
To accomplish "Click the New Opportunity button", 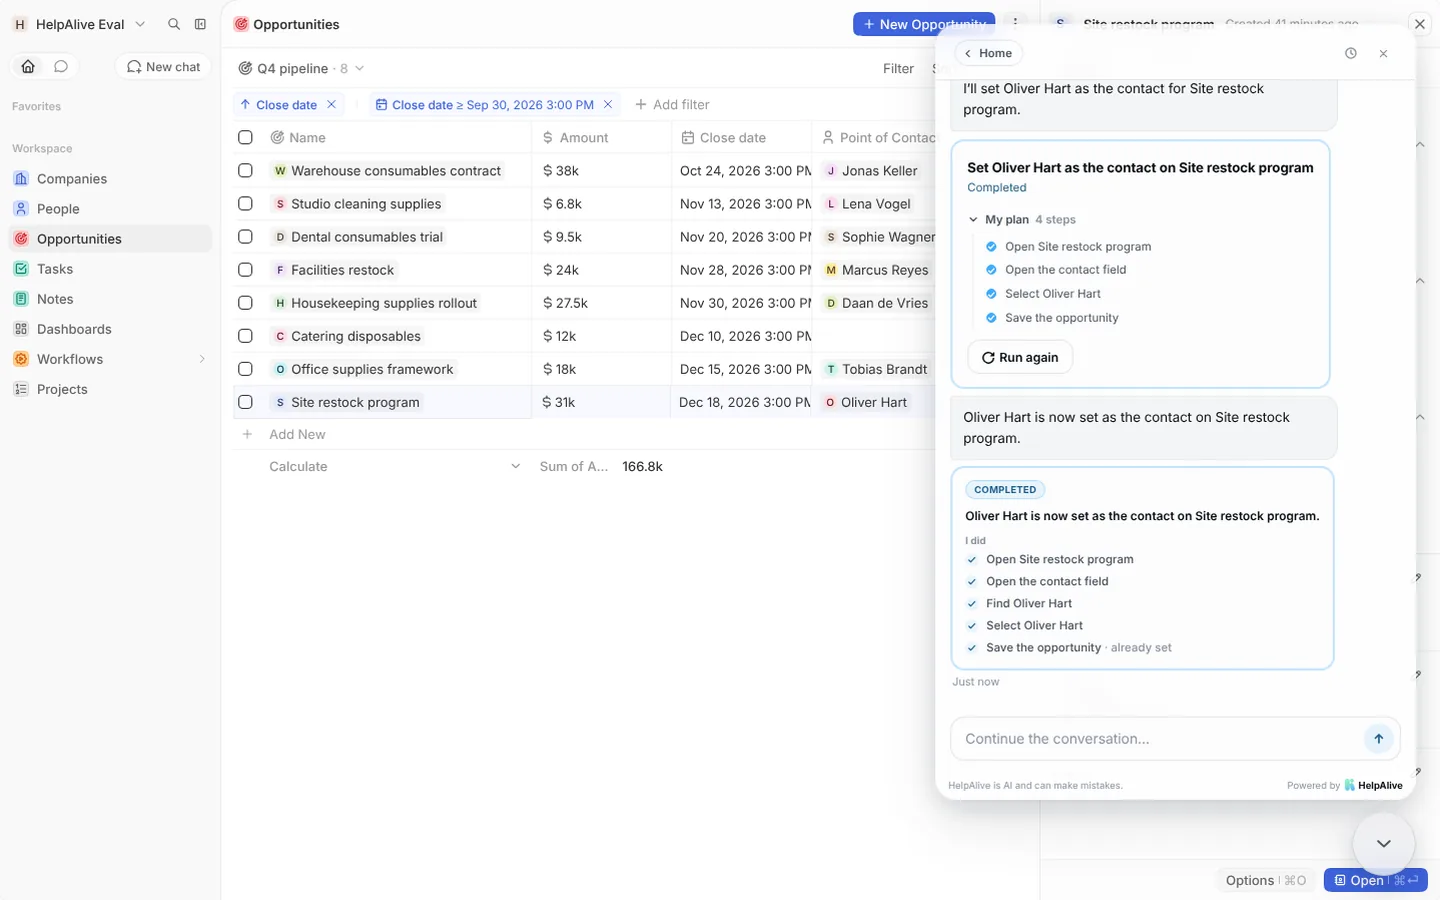I will [924, 24].
